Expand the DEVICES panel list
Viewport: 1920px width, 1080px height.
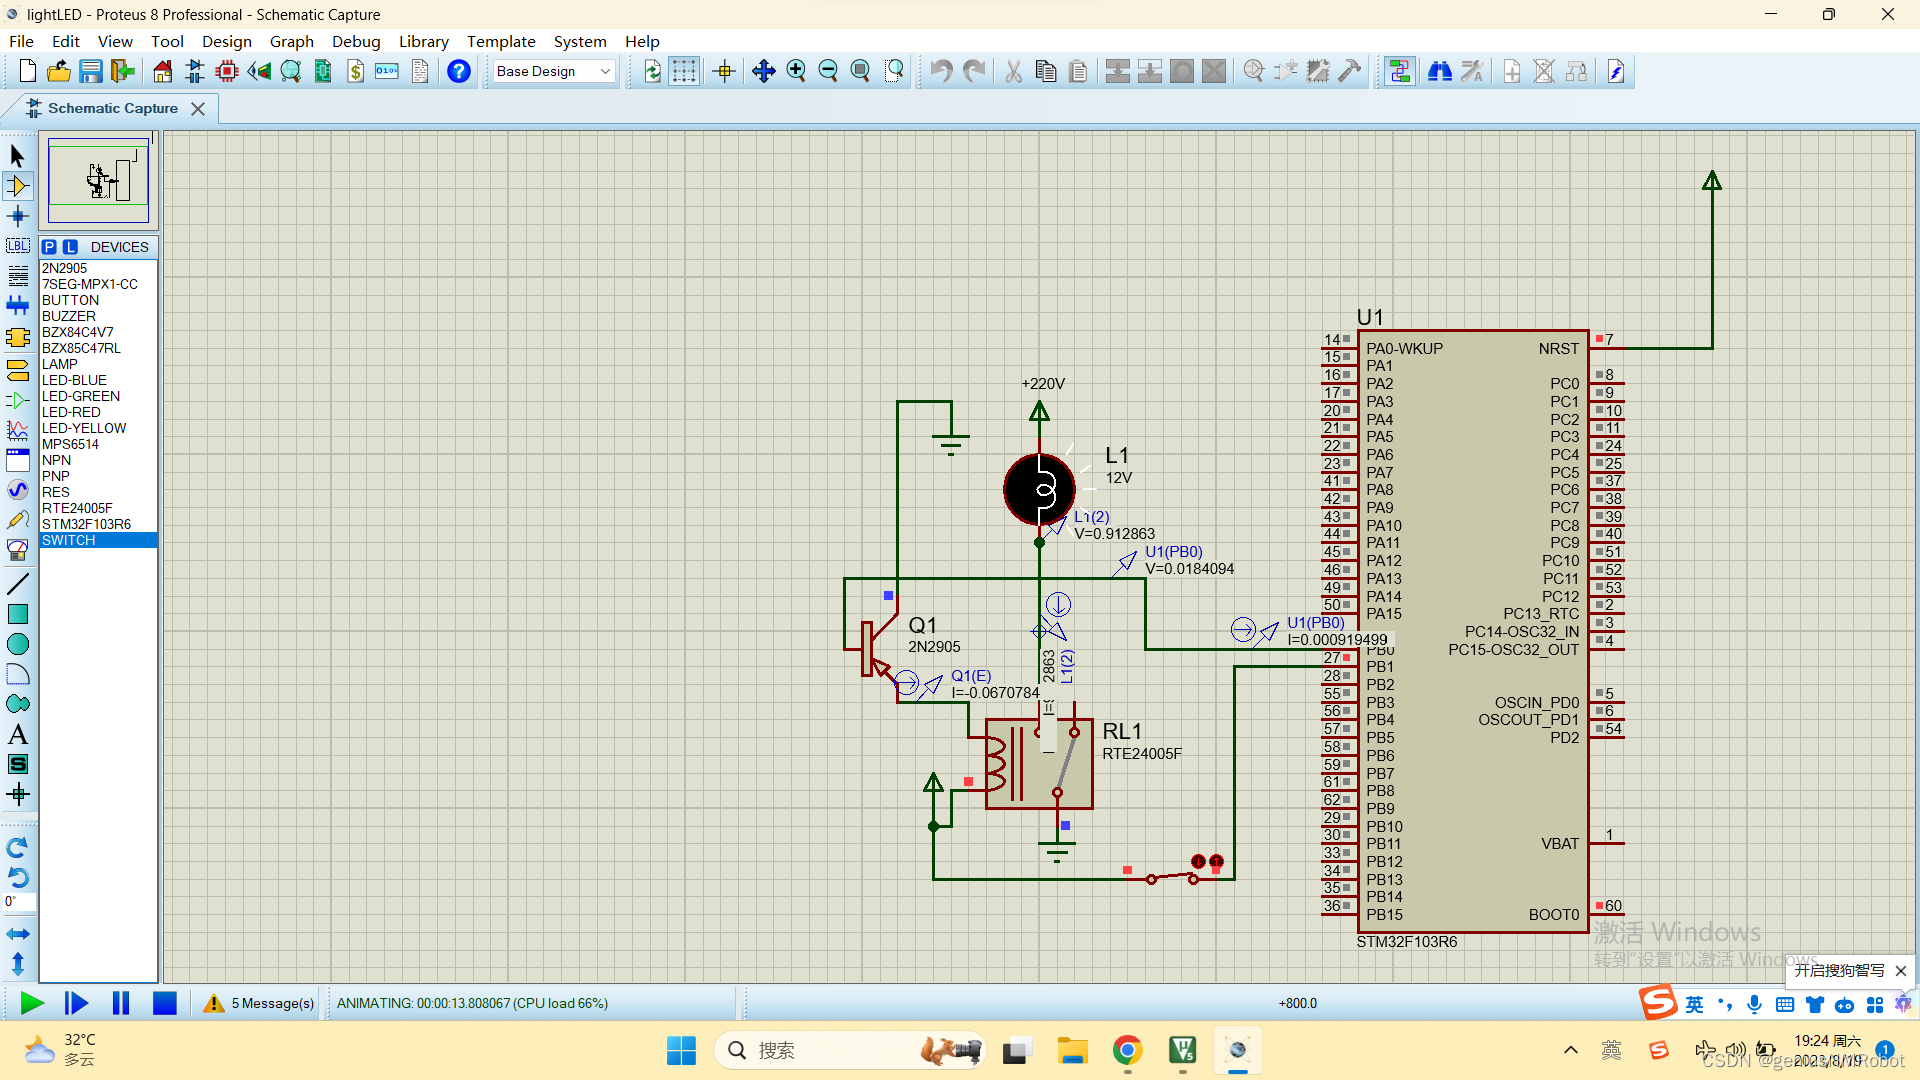coord(121,247)
